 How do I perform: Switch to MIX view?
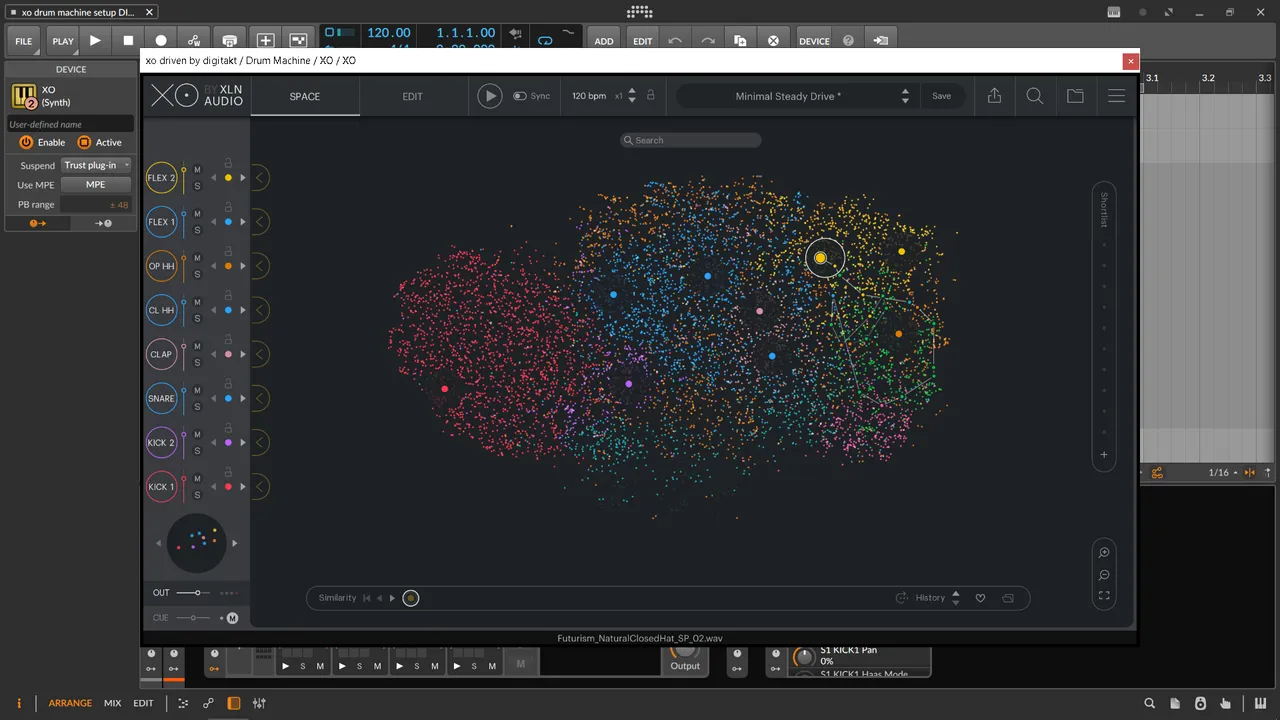[x=112, y=703]
